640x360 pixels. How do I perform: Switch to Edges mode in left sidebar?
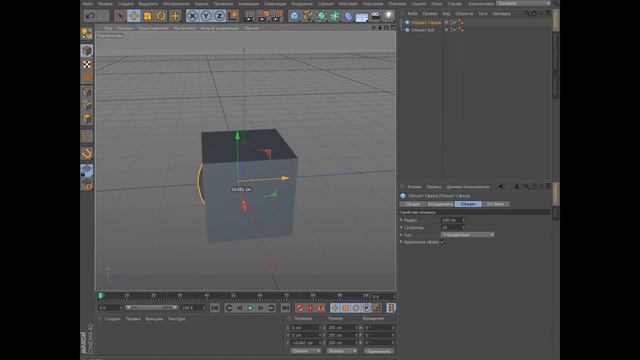[x=87, y=105]
